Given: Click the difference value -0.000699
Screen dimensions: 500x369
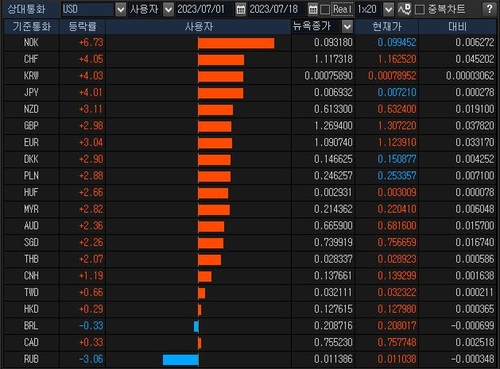Looking at the screenshot, I should pyautogui.click(x=473, y=326).
